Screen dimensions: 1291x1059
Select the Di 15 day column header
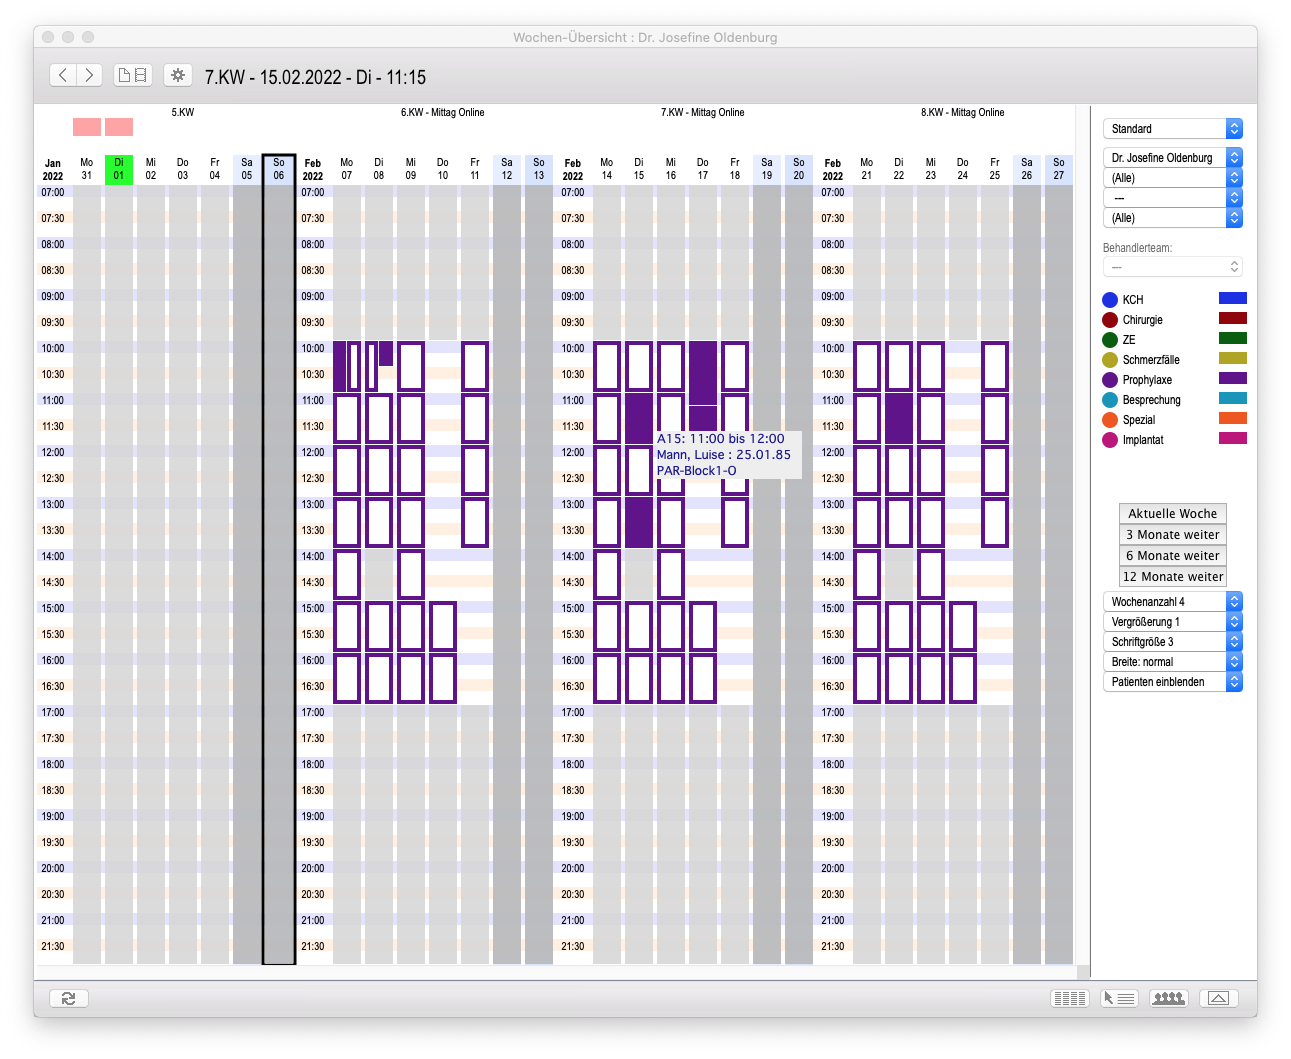[639, 169]
